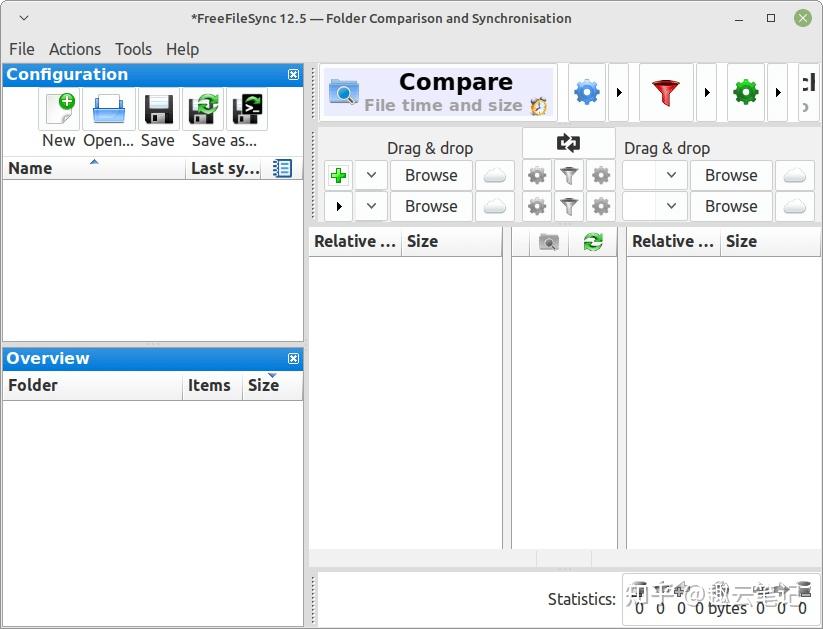Open the window menu chevron in title bar
823x629 pixels.
[x=24, y=18]
